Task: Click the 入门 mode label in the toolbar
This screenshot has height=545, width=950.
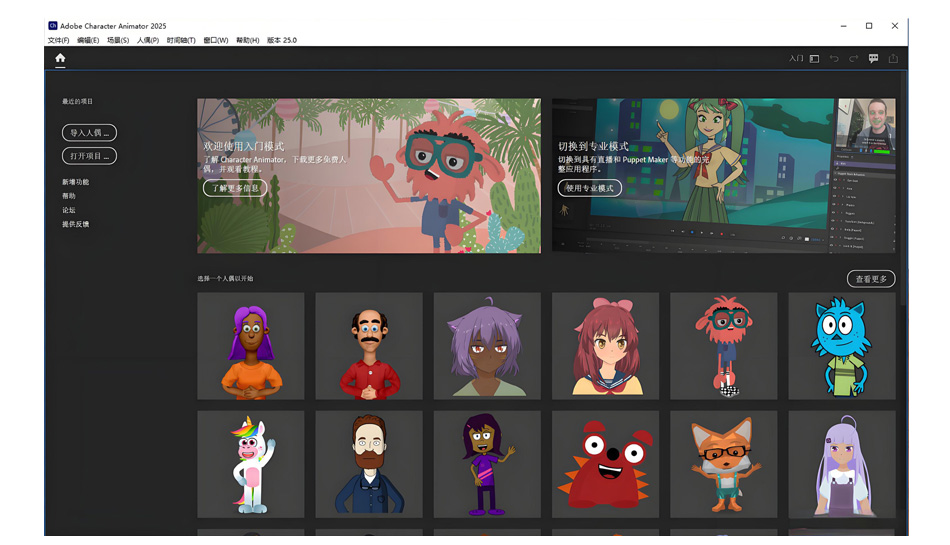Action: coord(796,59)
